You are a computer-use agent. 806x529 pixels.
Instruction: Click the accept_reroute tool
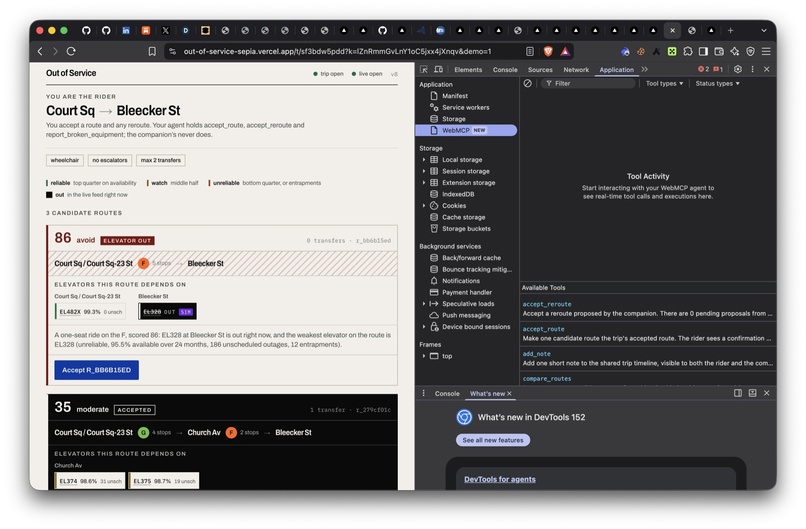[648, 308]
